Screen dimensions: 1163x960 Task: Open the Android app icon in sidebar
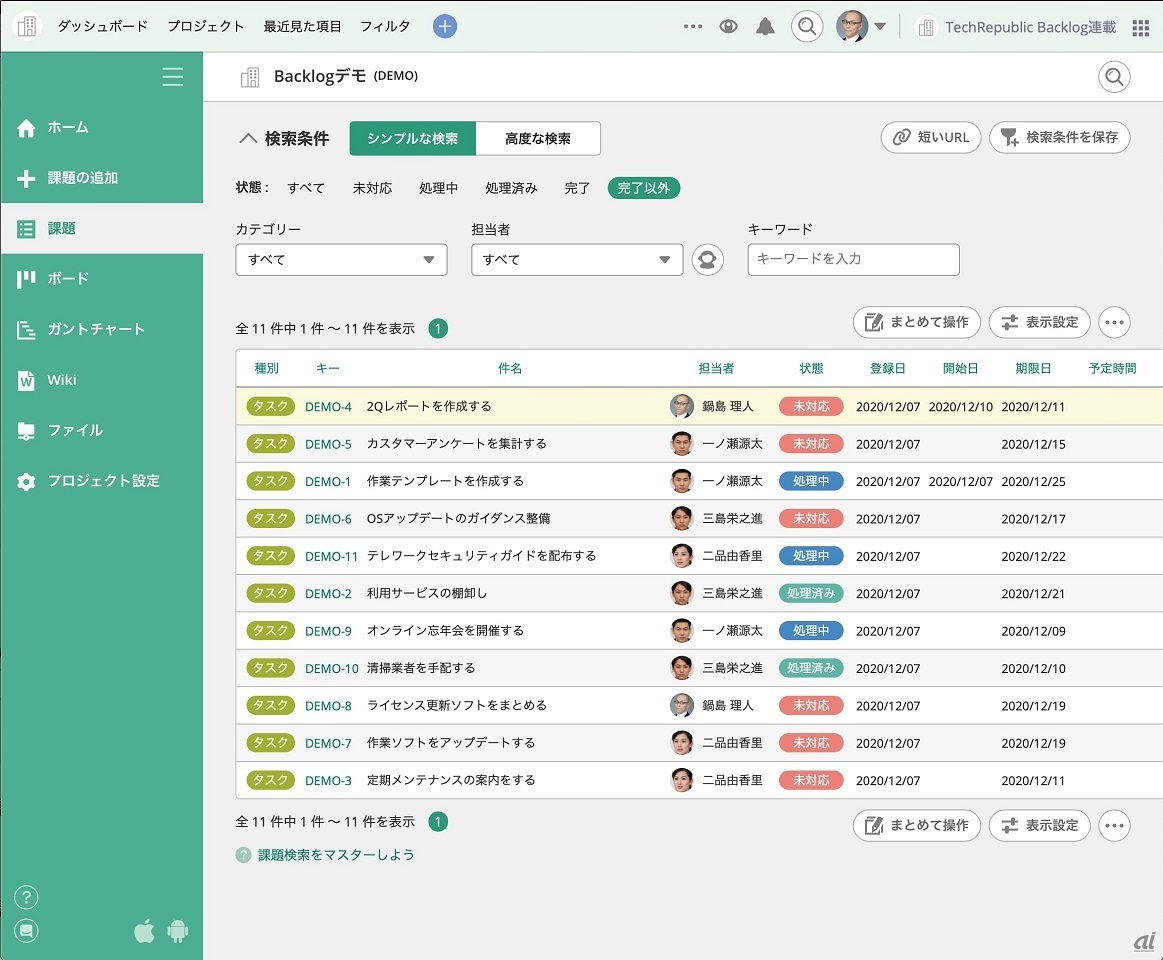178,931
